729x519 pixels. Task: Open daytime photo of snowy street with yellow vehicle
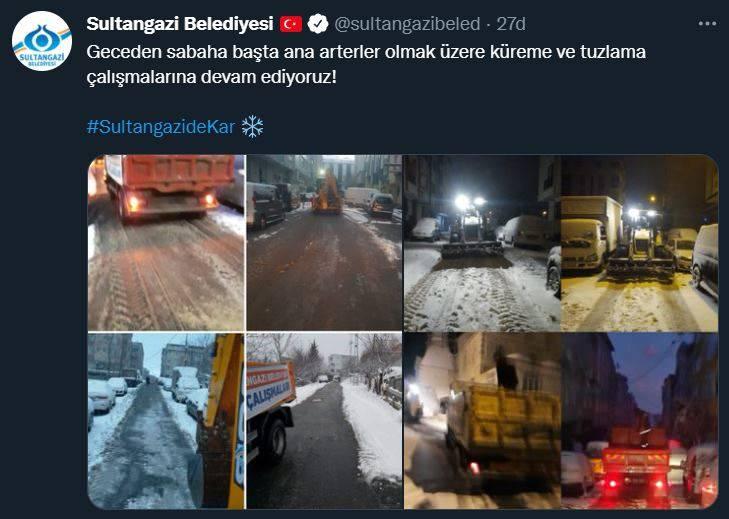point(166,421)
